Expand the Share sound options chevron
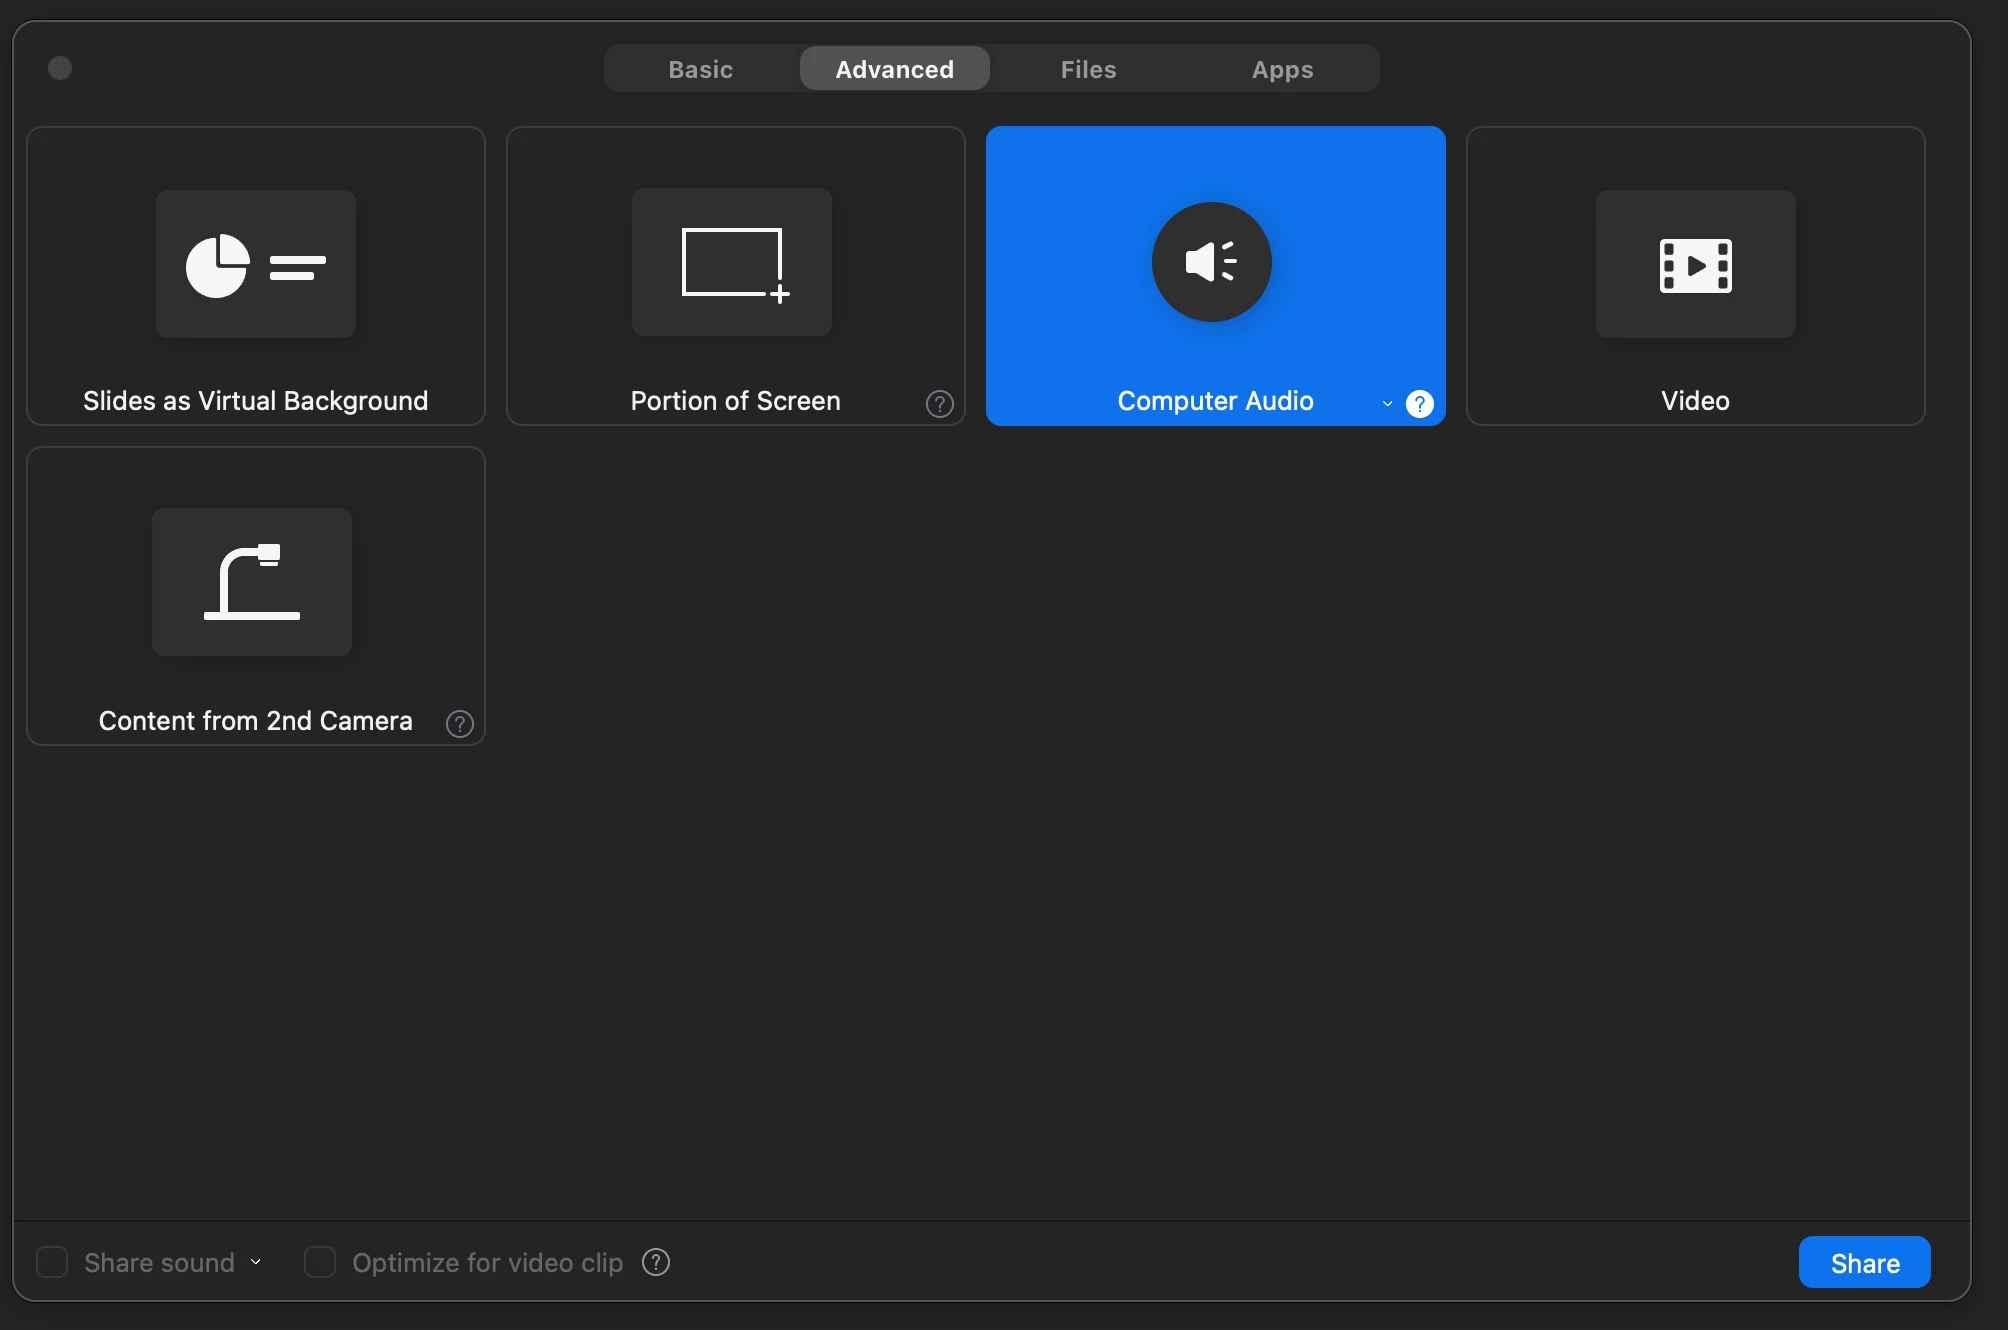Image resolution: width=2008 pixels, height=1330 pixels. [256, 1262]
